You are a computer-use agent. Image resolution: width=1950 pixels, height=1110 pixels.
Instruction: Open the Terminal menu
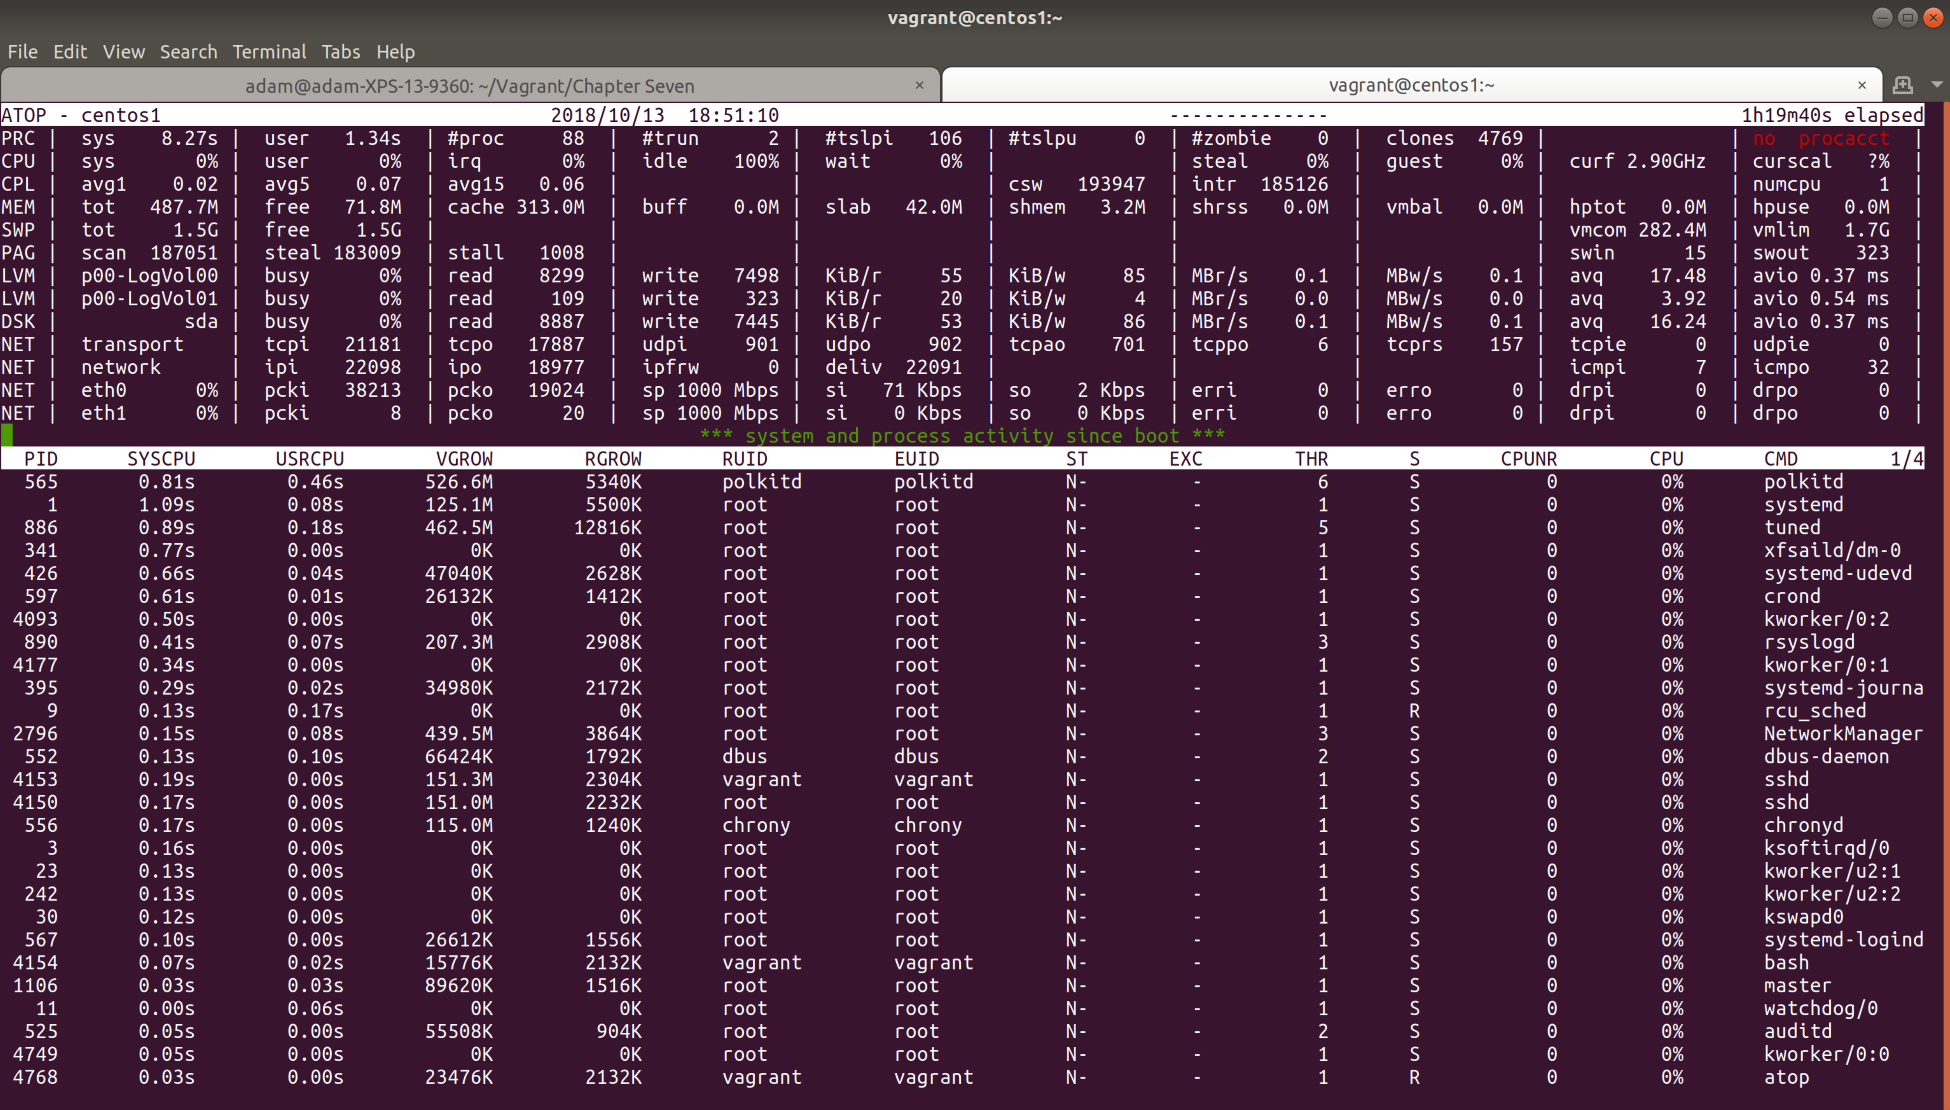(269, 52)
